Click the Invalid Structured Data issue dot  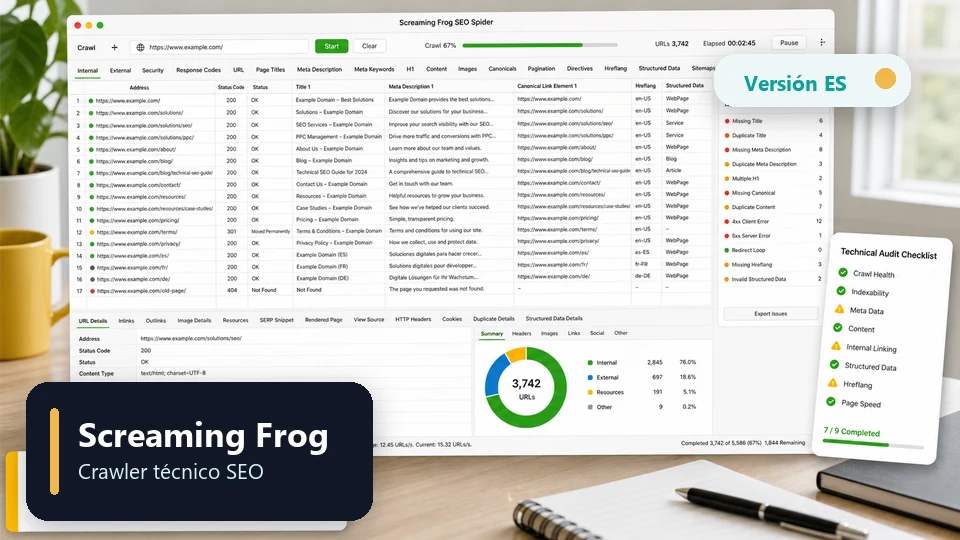coord(727,279)
